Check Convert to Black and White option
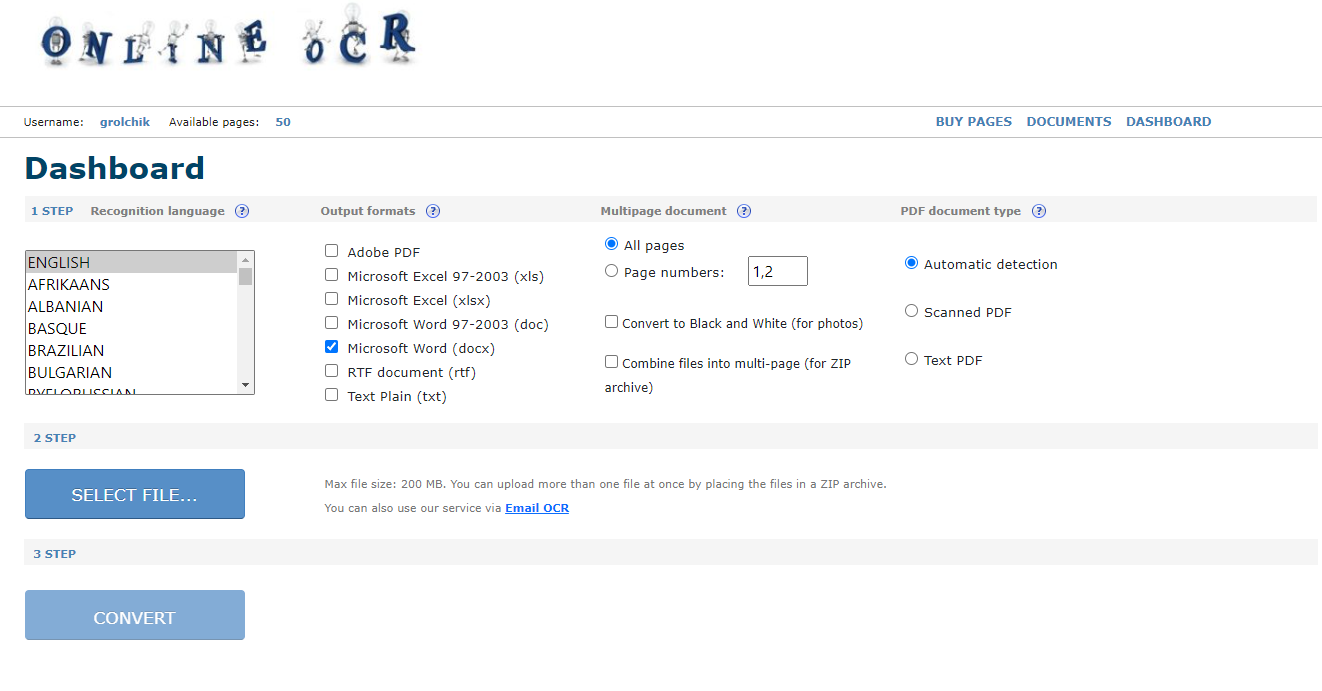 [611, 322]
